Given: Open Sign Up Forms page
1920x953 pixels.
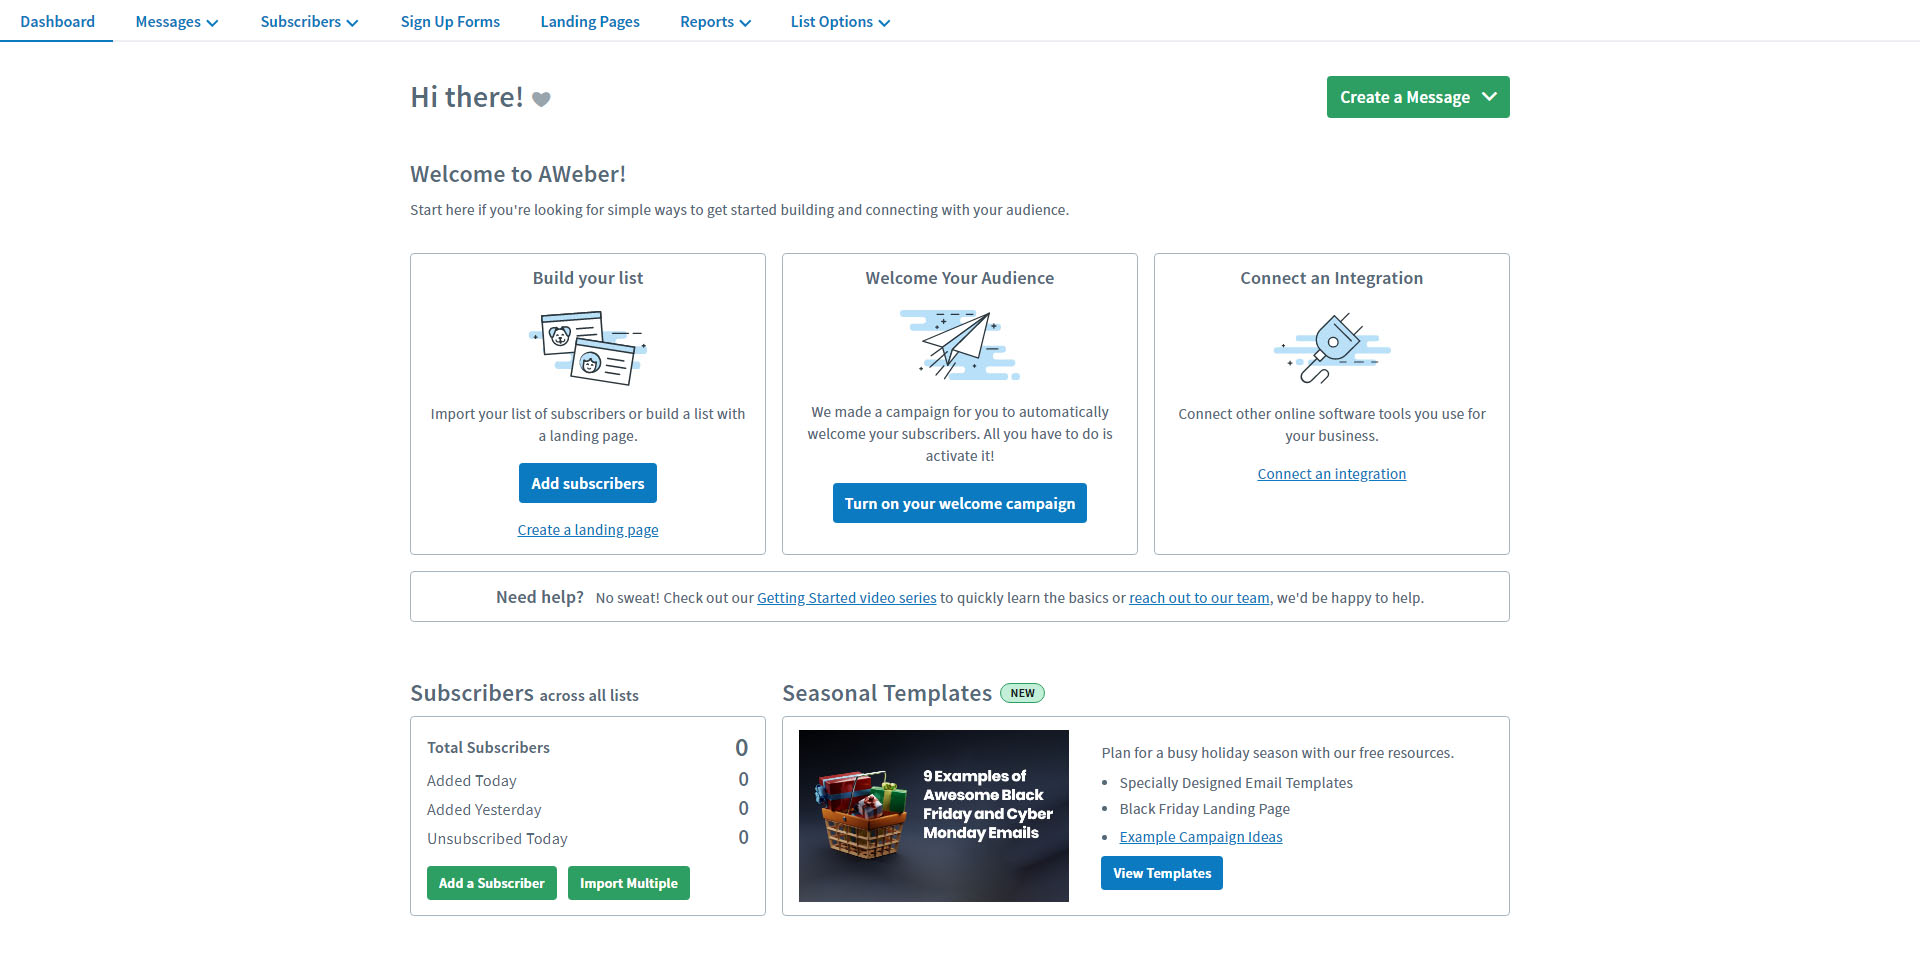Looking at the screenshot, I should coord(450,22).
